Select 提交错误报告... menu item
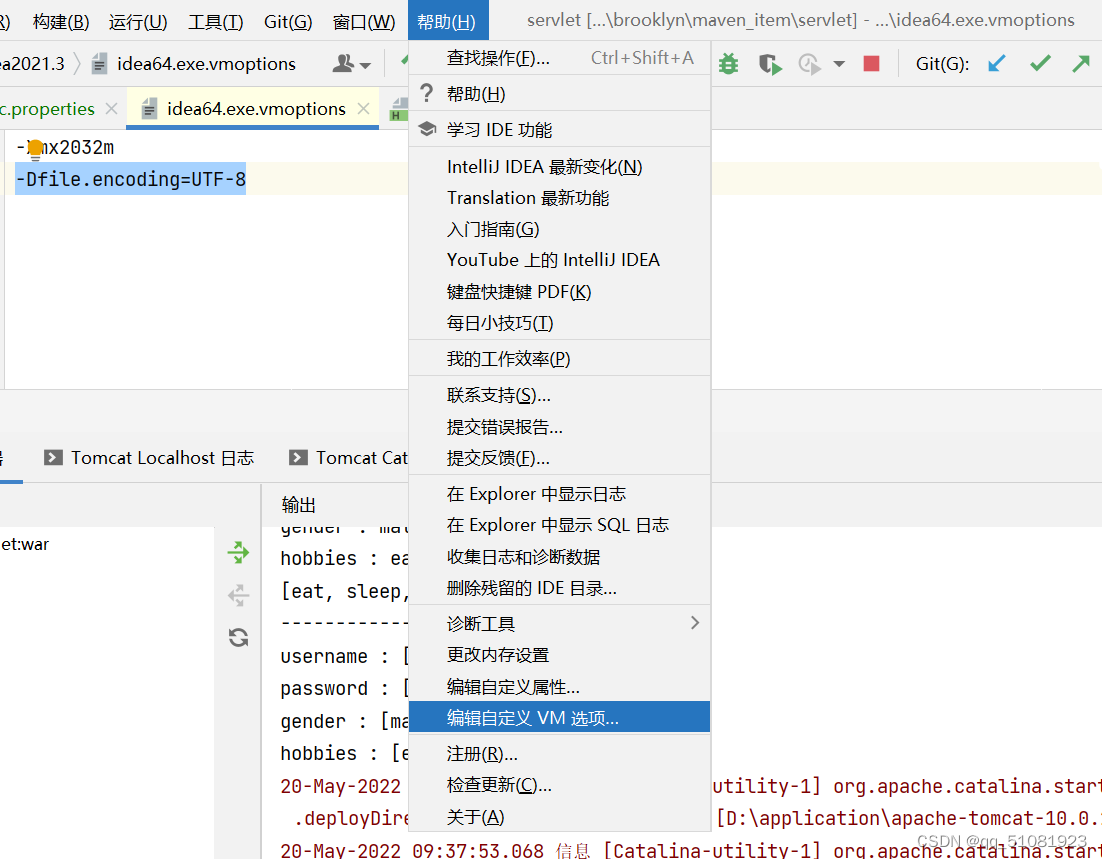 559,427
